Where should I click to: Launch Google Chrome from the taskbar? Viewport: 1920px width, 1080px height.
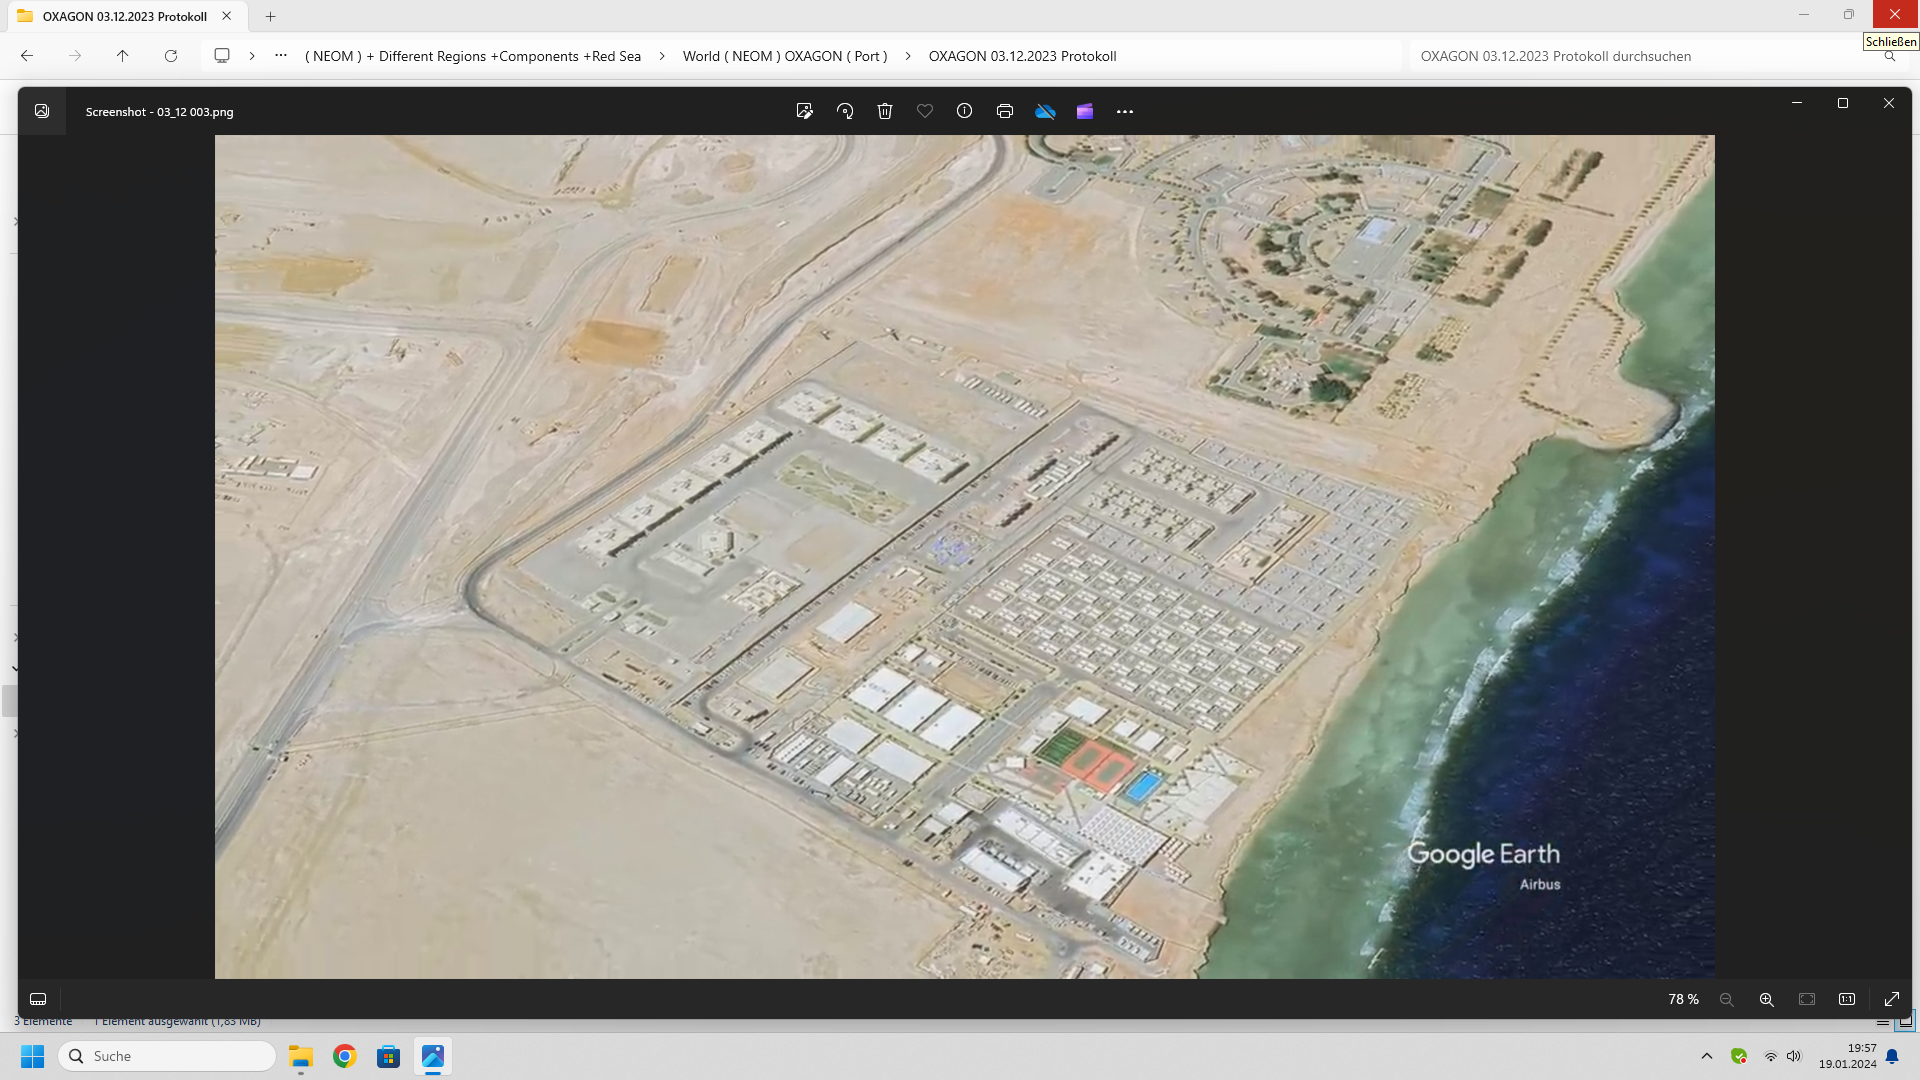click(x=345, y=1056)
